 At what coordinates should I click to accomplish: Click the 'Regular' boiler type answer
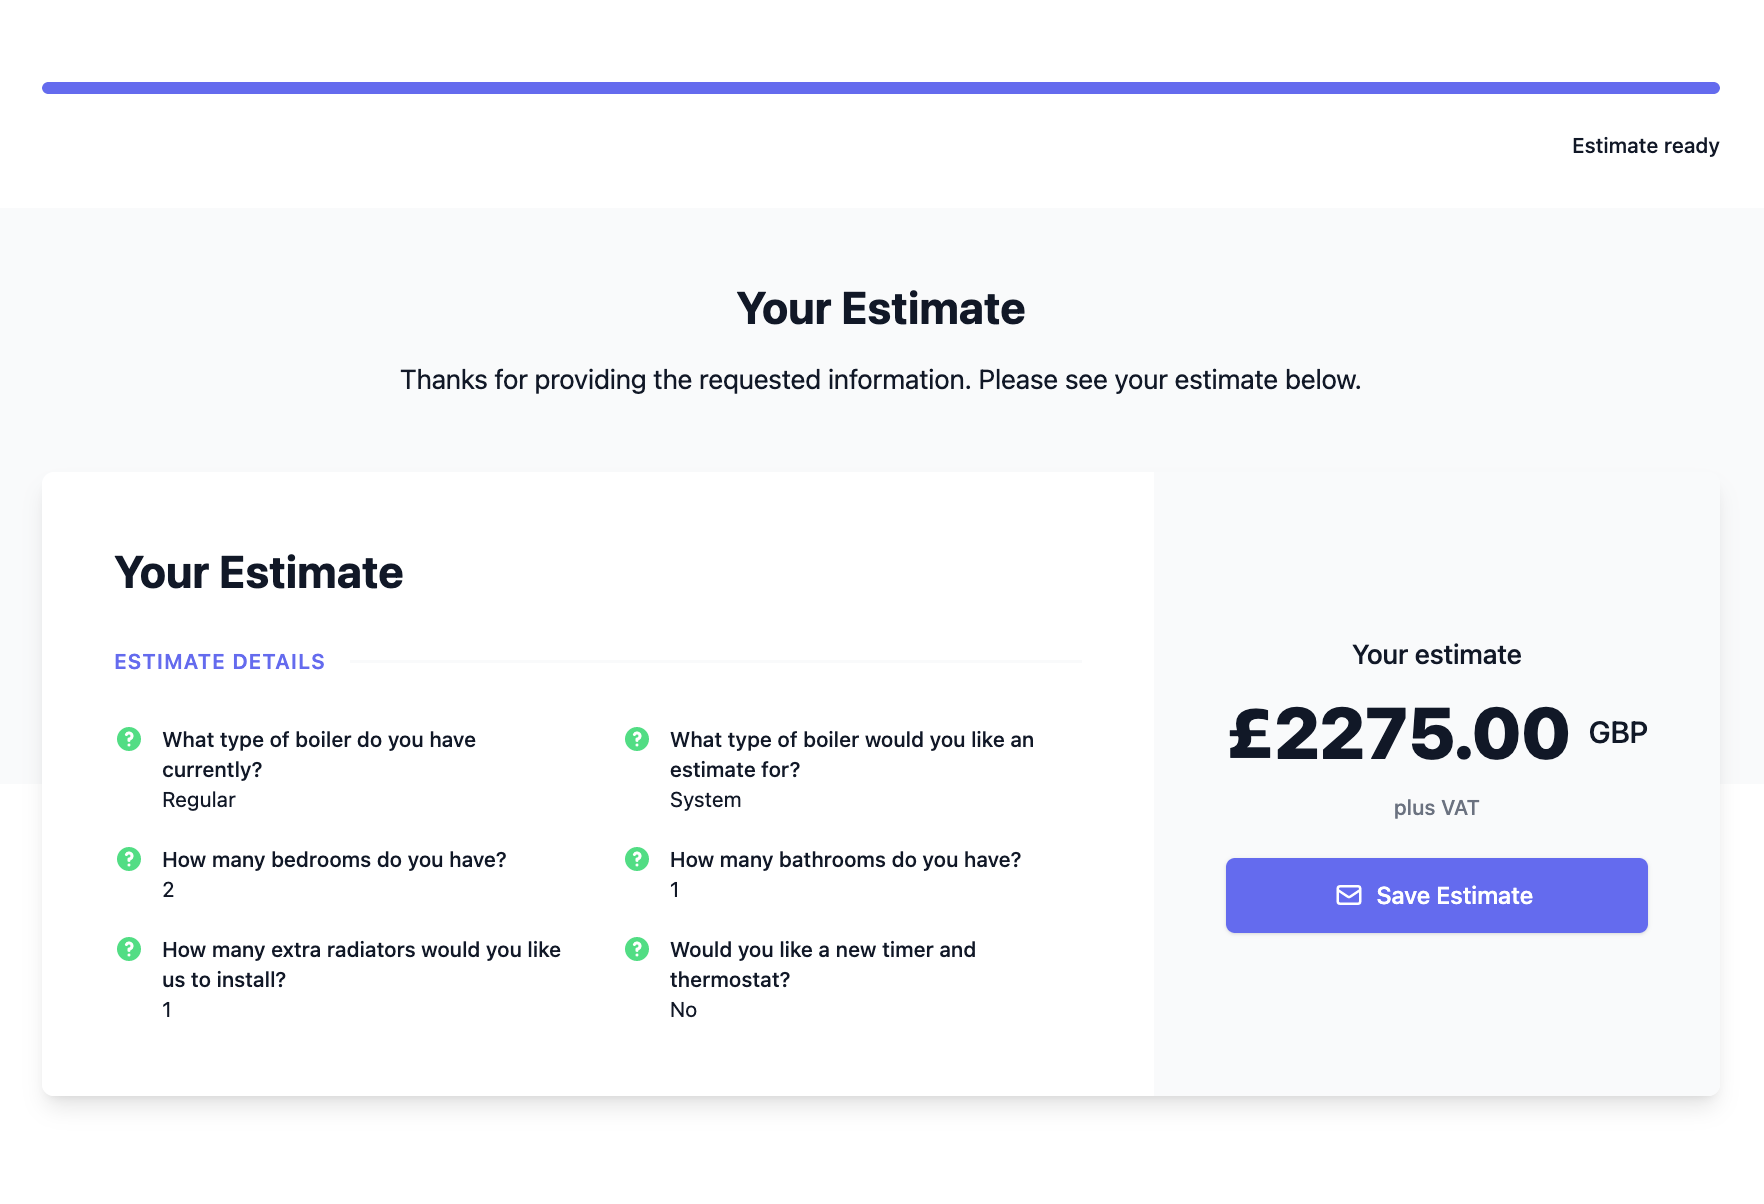click(x=199, y=800)
